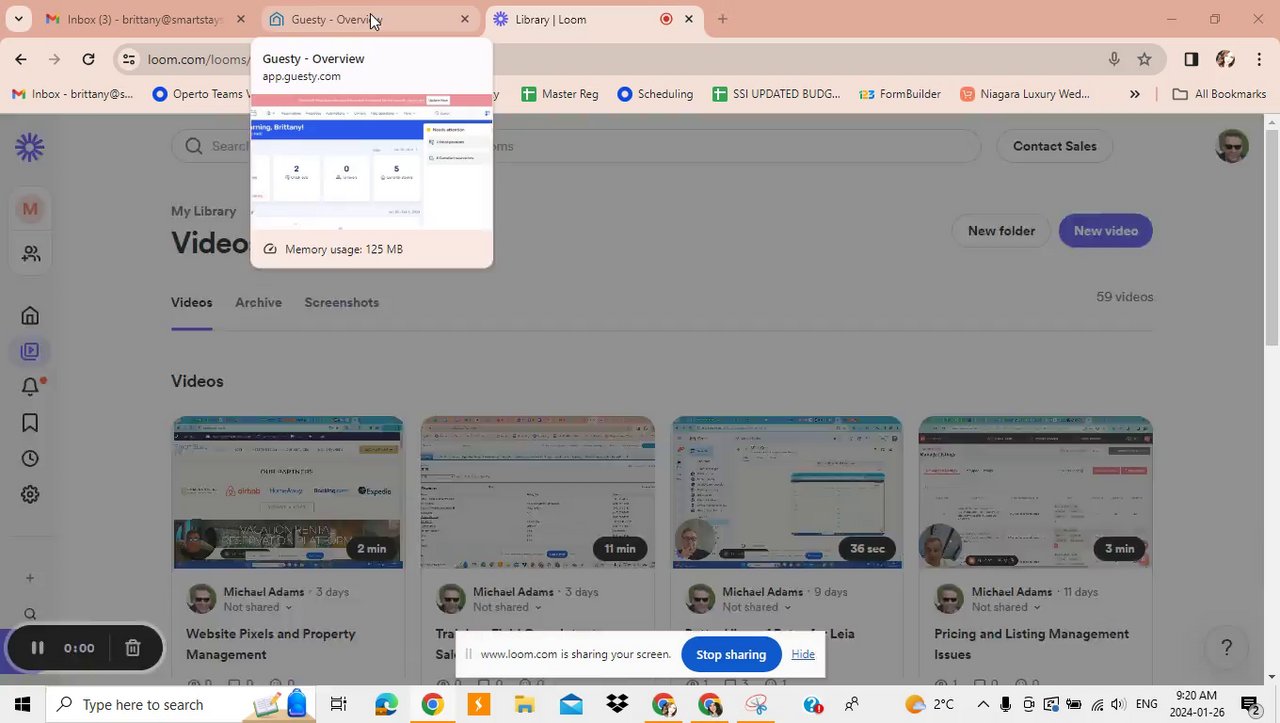
Task: Bookmark this page with the star icon
Action: coord(1144,59)
